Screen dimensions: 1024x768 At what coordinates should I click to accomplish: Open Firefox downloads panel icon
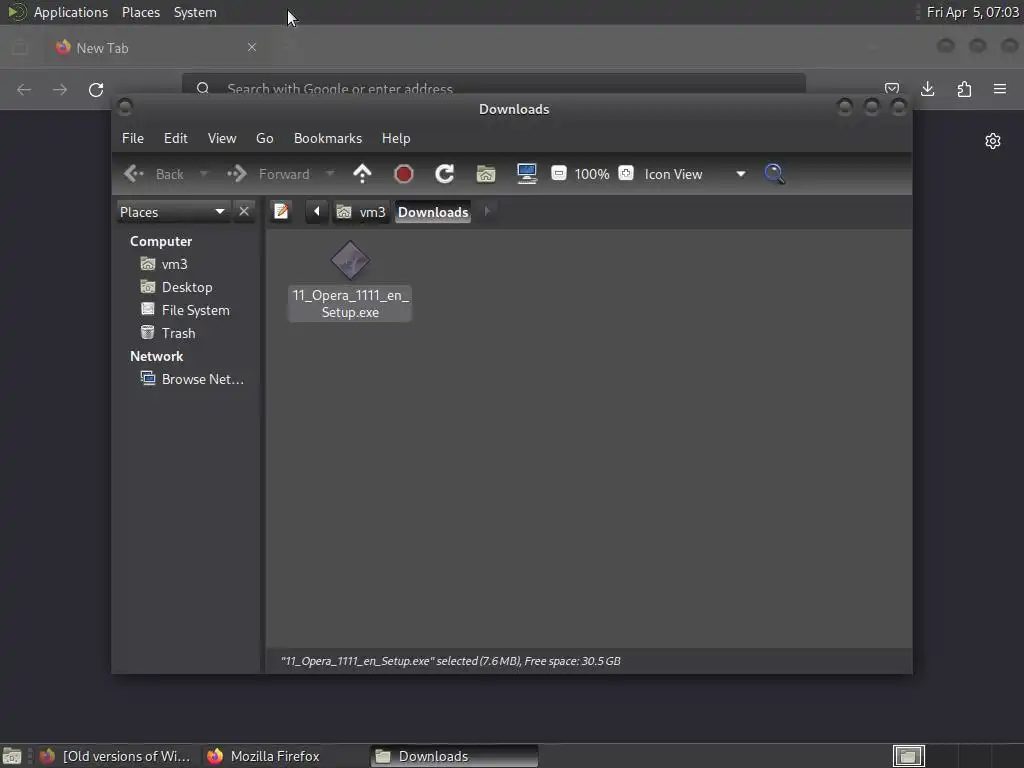coord(927,89)
